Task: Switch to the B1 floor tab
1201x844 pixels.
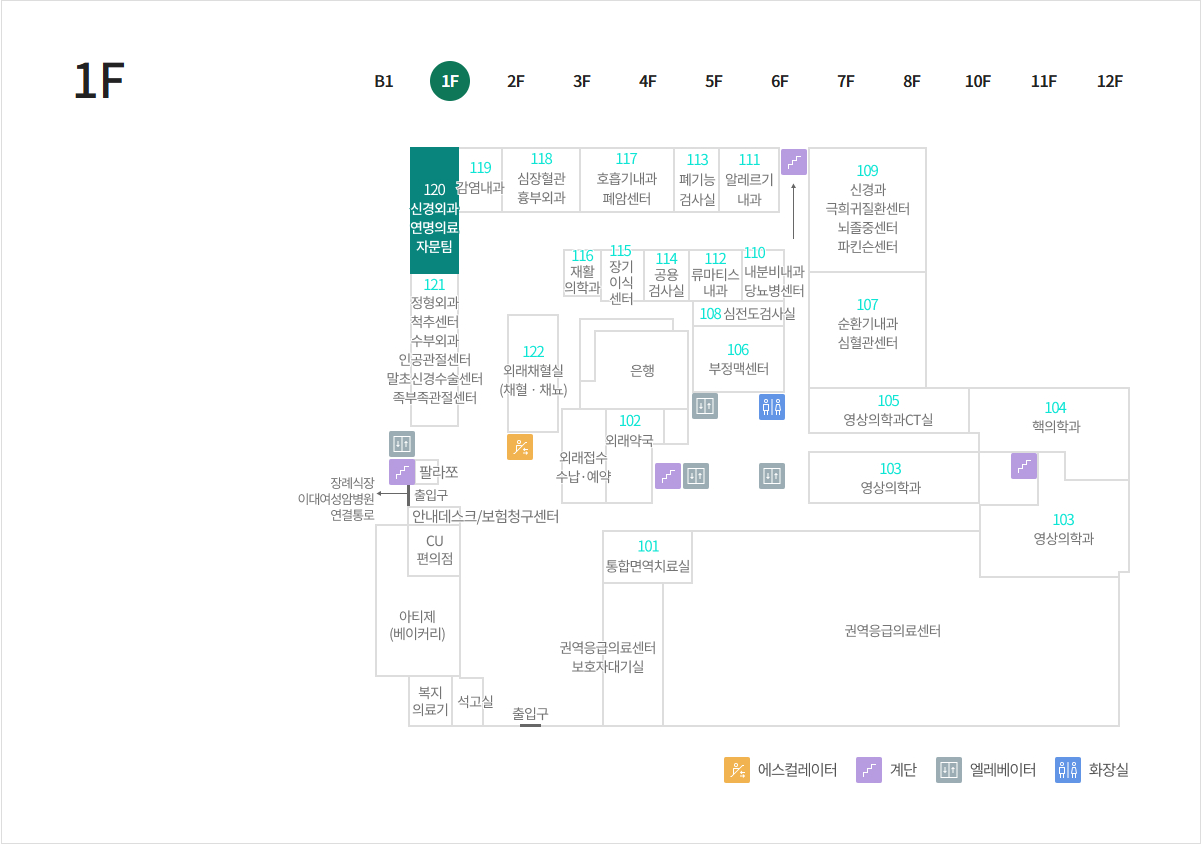Action: 384,82
